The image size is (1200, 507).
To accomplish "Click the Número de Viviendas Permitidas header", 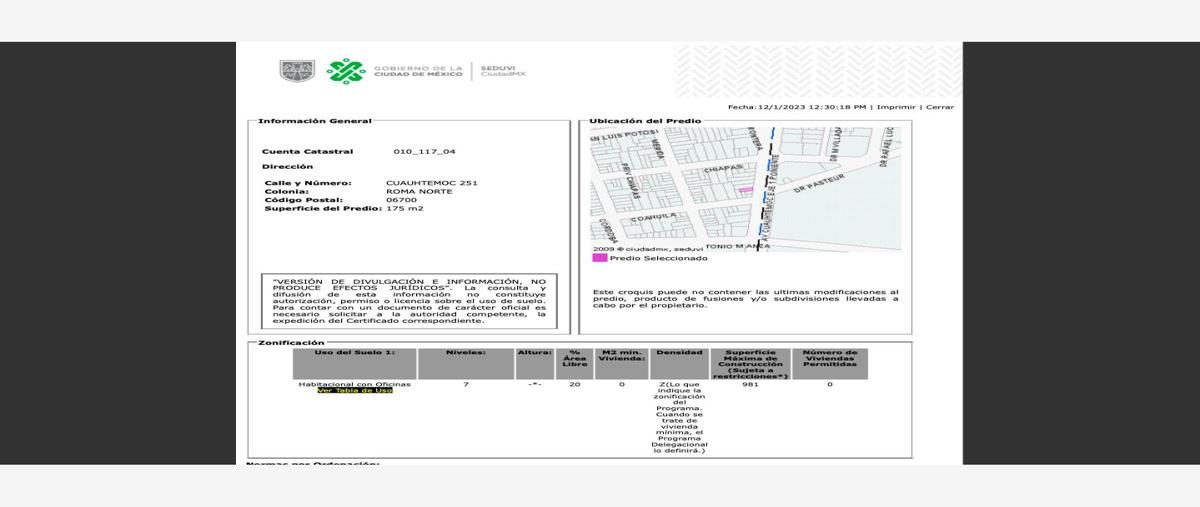I will tap(830, 363).
